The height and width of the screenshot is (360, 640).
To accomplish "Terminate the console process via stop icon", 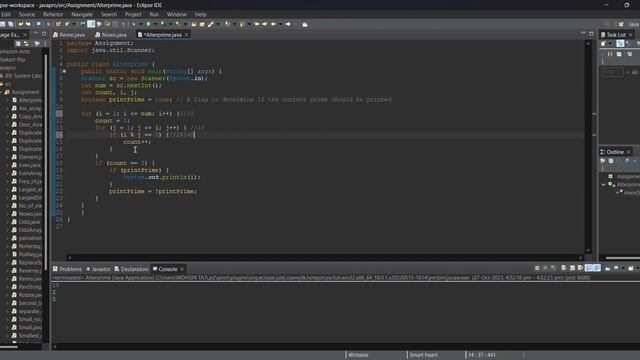I will pos(537,268).
